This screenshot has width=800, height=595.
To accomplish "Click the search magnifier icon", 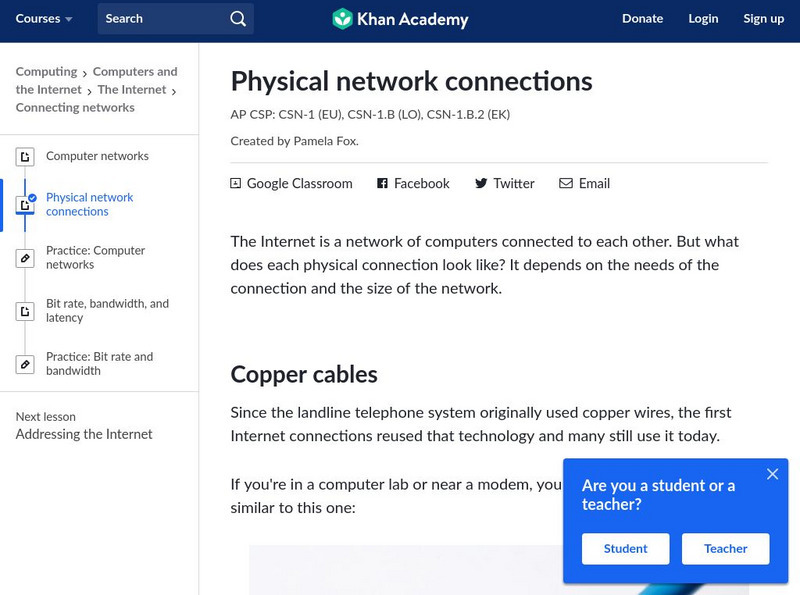I will (x=237, y=18).
